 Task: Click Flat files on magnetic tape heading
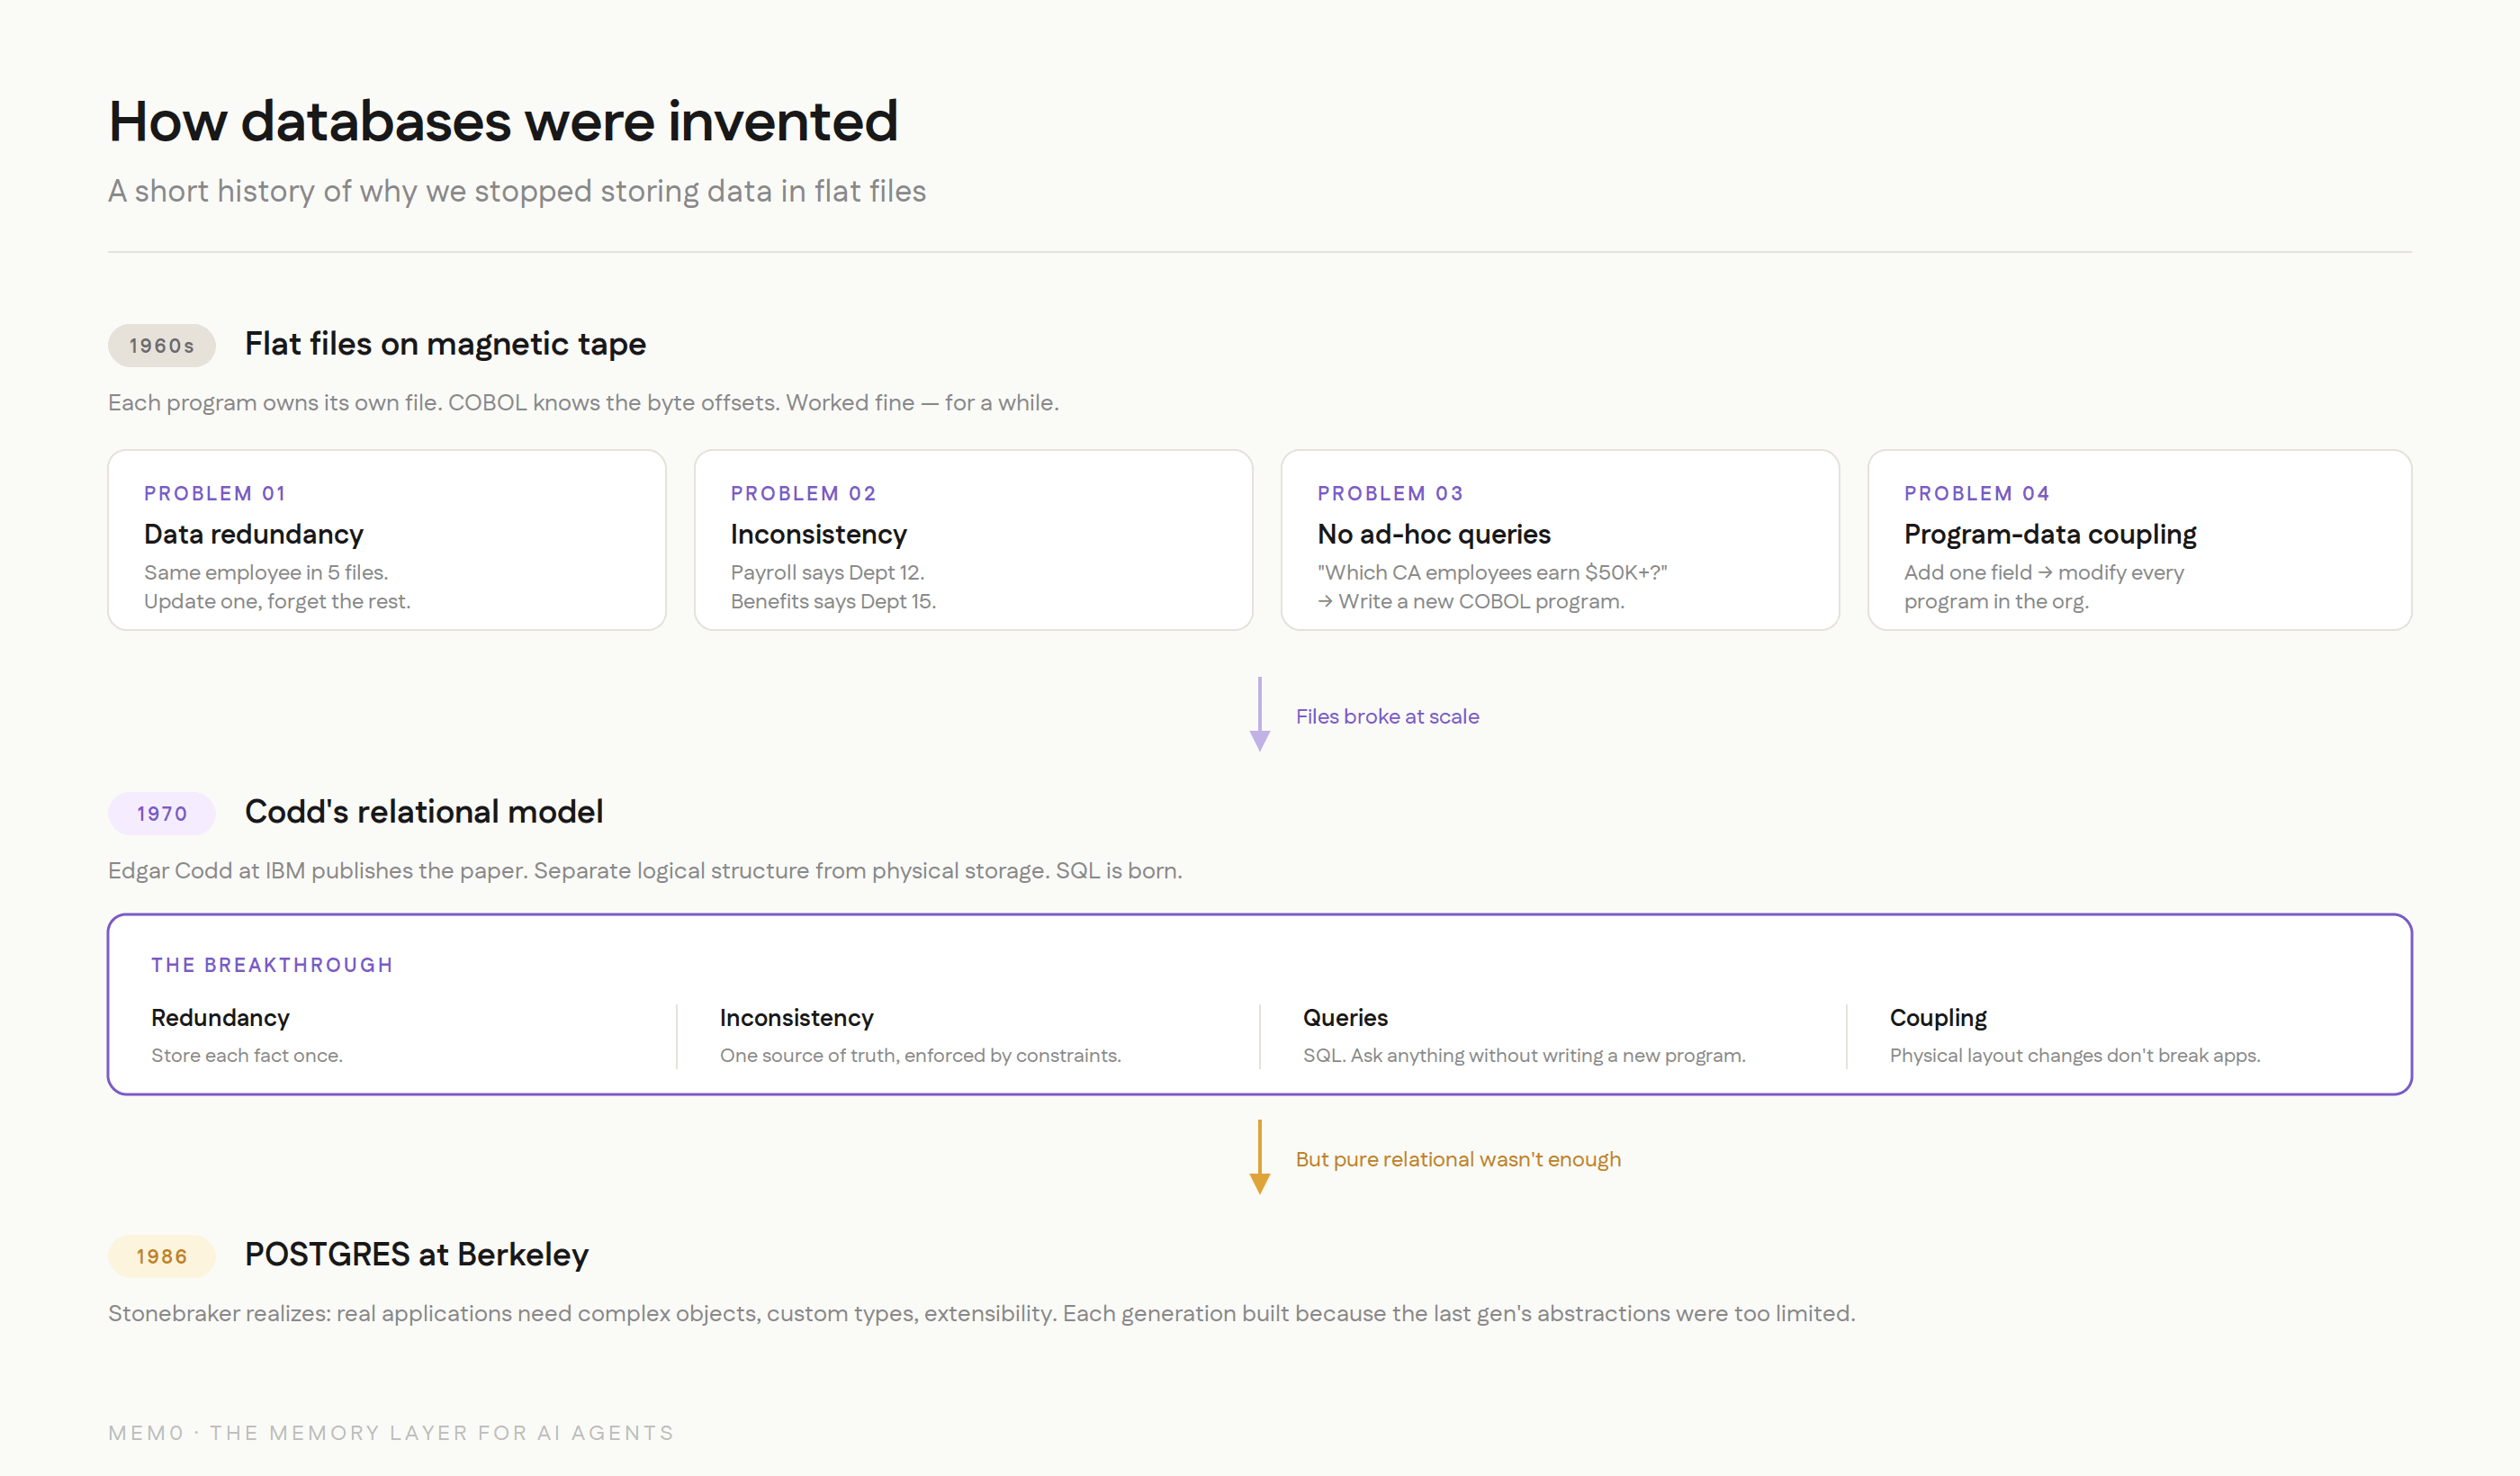click(445, 344)
